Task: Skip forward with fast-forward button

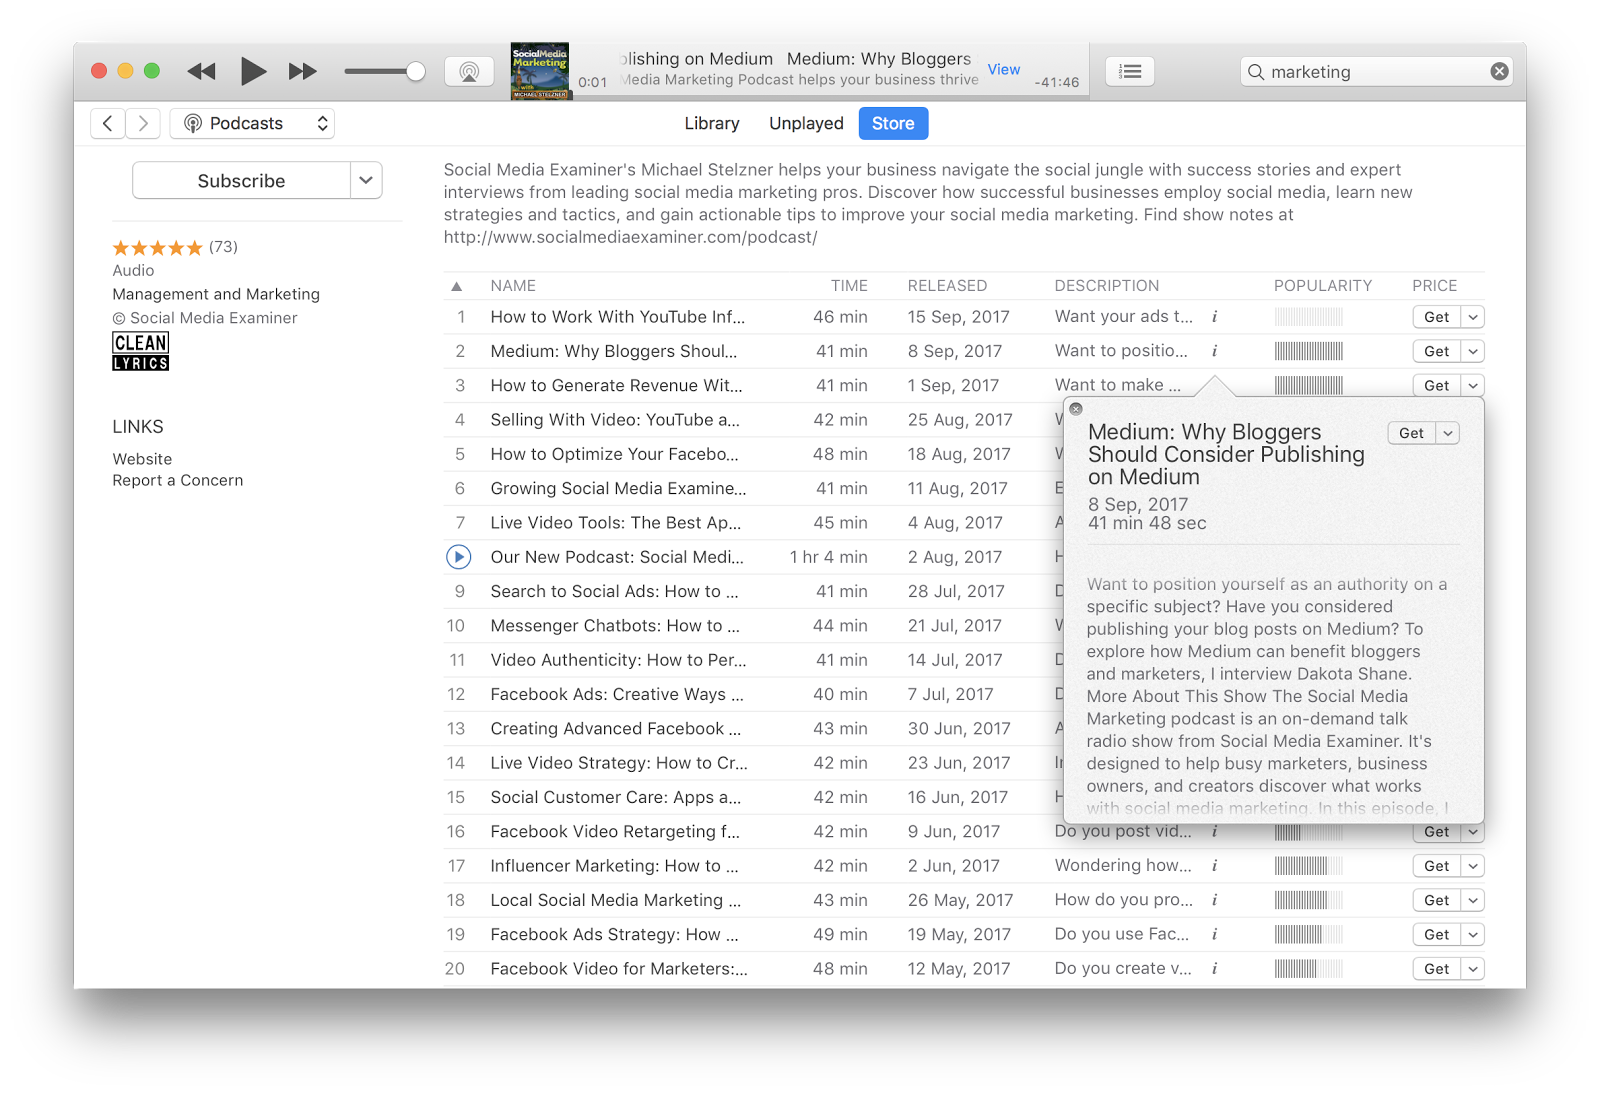Action: (303, 71)
